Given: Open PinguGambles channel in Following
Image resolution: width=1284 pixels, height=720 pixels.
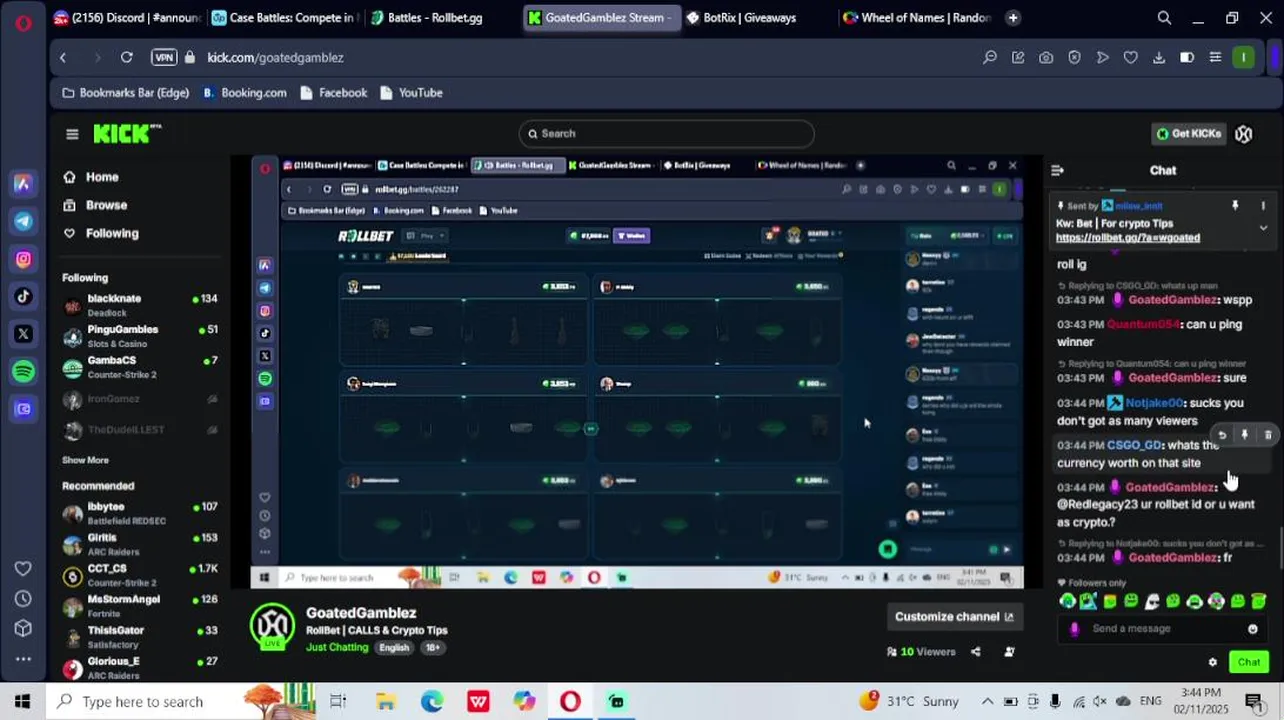Looking at the screenshot, I should [140, 336].
